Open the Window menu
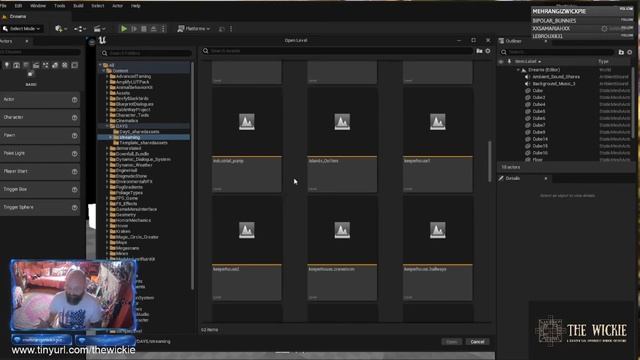640x360 pixels. tap(38, 6)
